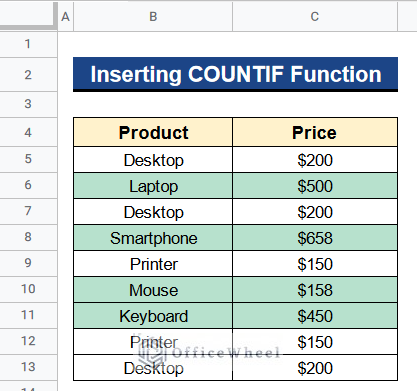This screenshot has height=391, width=417.
Task: Select row 5 header
Action: point(28,159)
